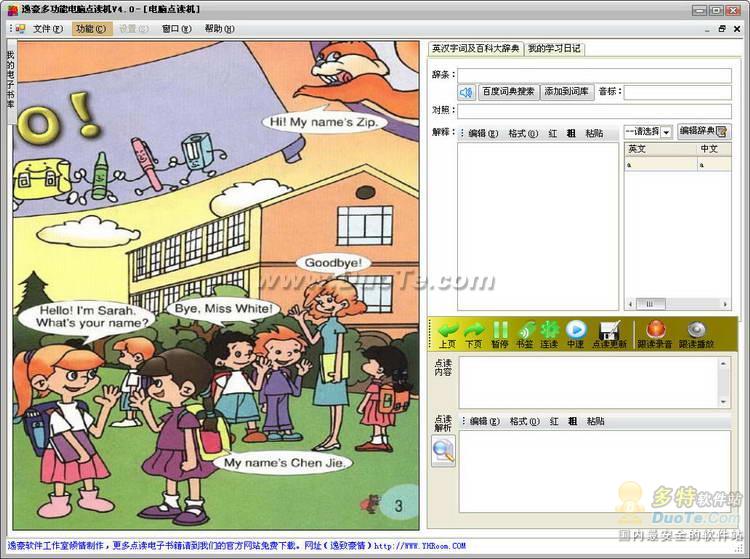Screen dimensions: 750x559
Task: Expand the --请选择 dropdown
Action: (x=667, y=132)
